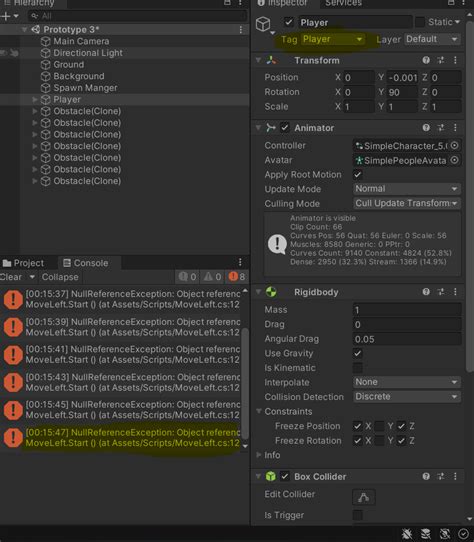Open Animator component help icon
The height and width of the screenshot is (542, 474).
426,128
